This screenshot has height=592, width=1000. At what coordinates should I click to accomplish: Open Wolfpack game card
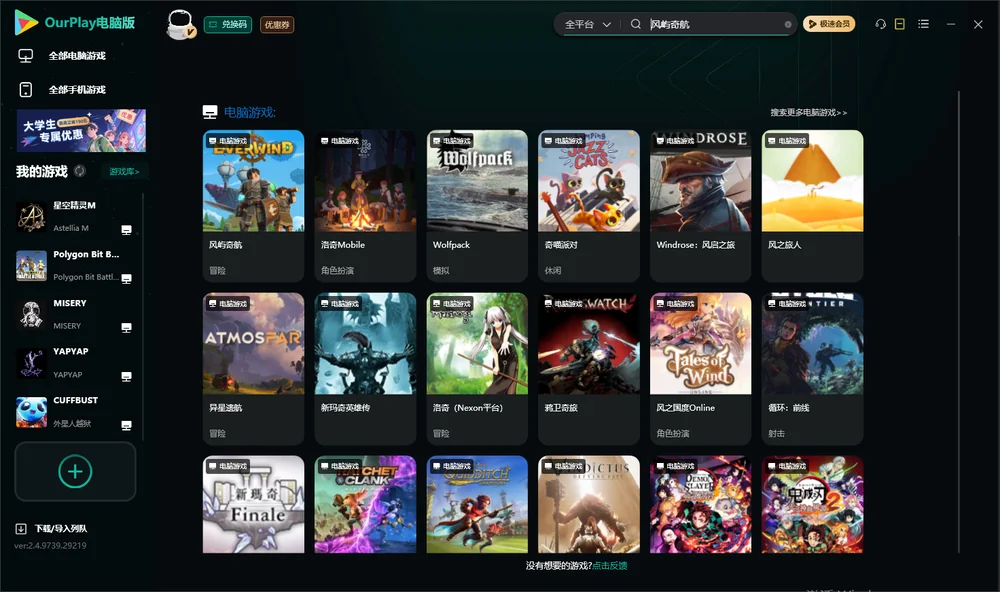click(x=477, y=205)
